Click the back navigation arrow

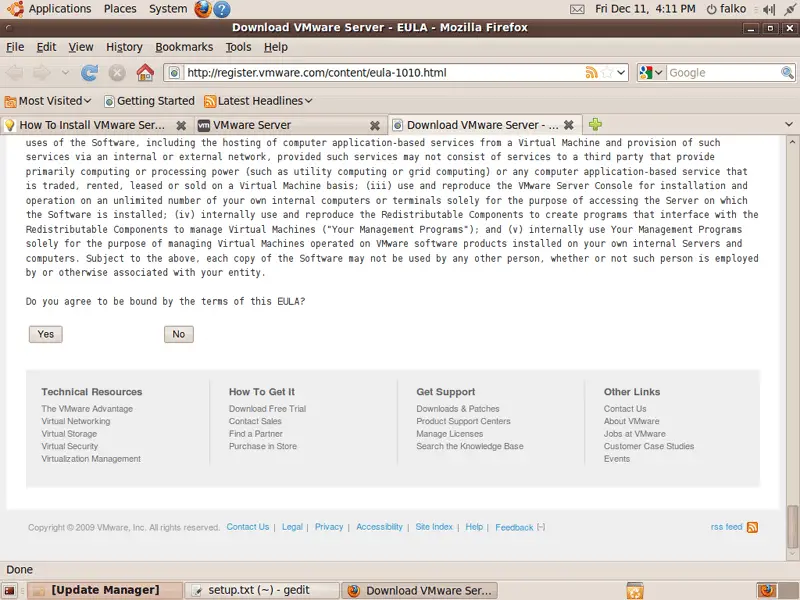[x=14, y=73]
